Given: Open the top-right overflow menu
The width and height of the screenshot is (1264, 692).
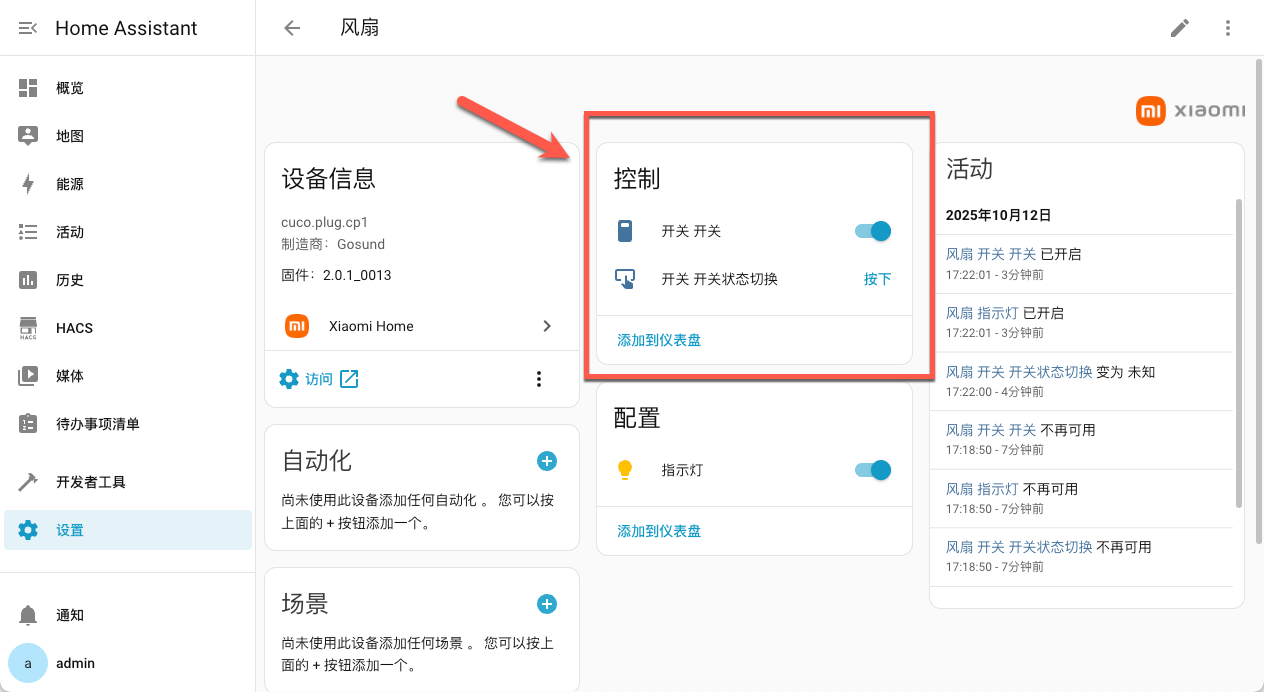Looking at the screenshot, I should 1228,28.
